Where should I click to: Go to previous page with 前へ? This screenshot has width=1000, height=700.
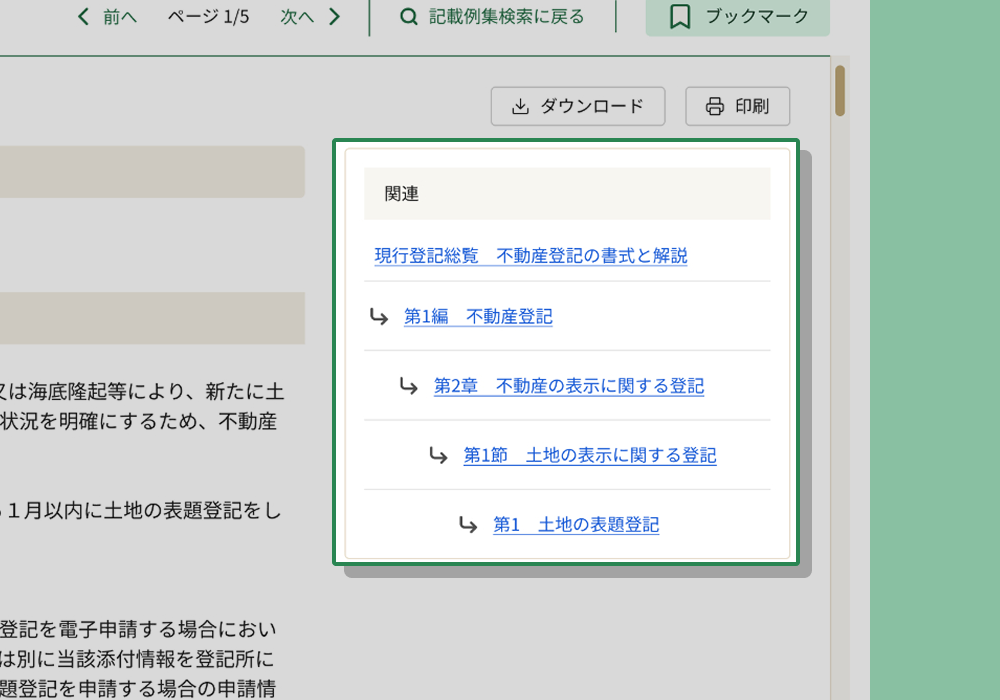[107, 17]
